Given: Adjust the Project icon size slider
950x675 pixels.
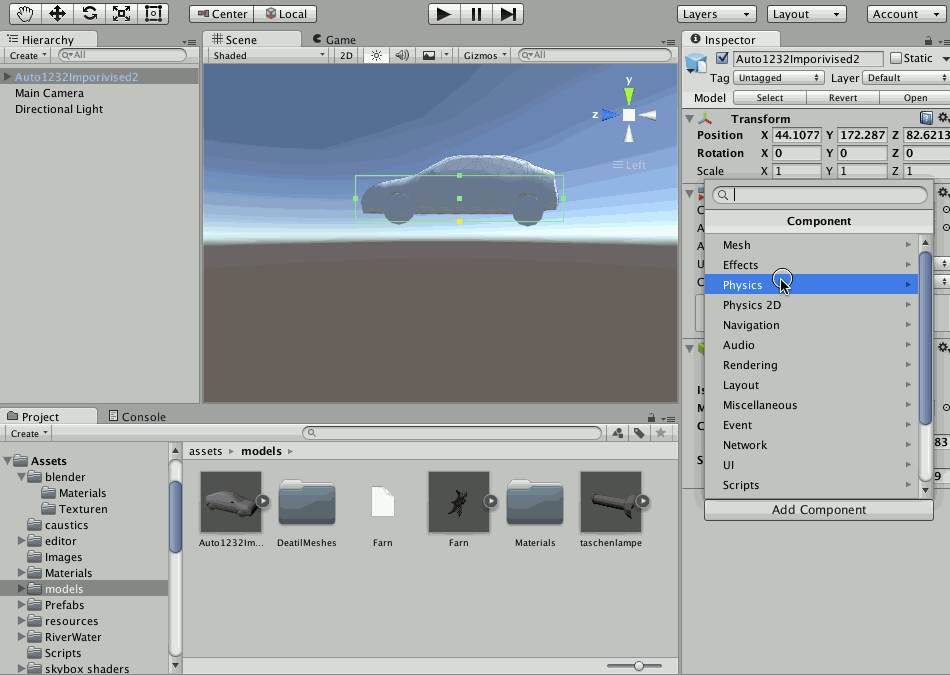Looking at the screenshot, I should pos(639,666).
